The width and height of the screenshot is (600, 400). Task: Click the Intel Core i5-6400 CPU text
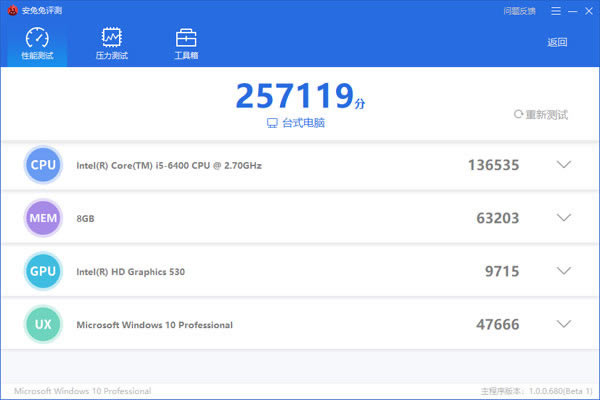tap(169, 166)
